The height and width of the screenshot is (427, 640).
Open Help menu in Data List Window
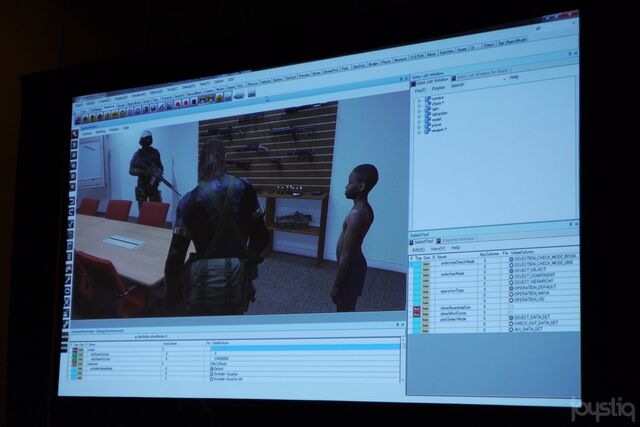click(514, 77)
